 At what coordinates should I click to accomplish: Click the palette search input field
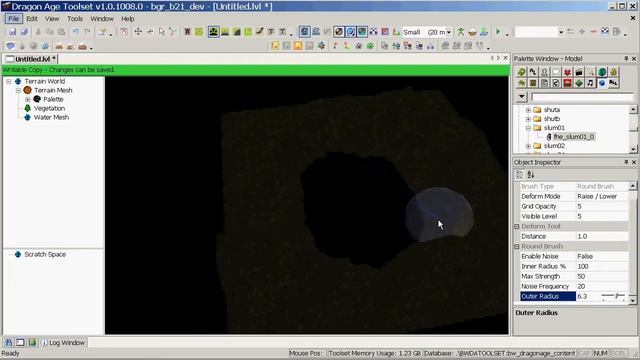[582, 97]
